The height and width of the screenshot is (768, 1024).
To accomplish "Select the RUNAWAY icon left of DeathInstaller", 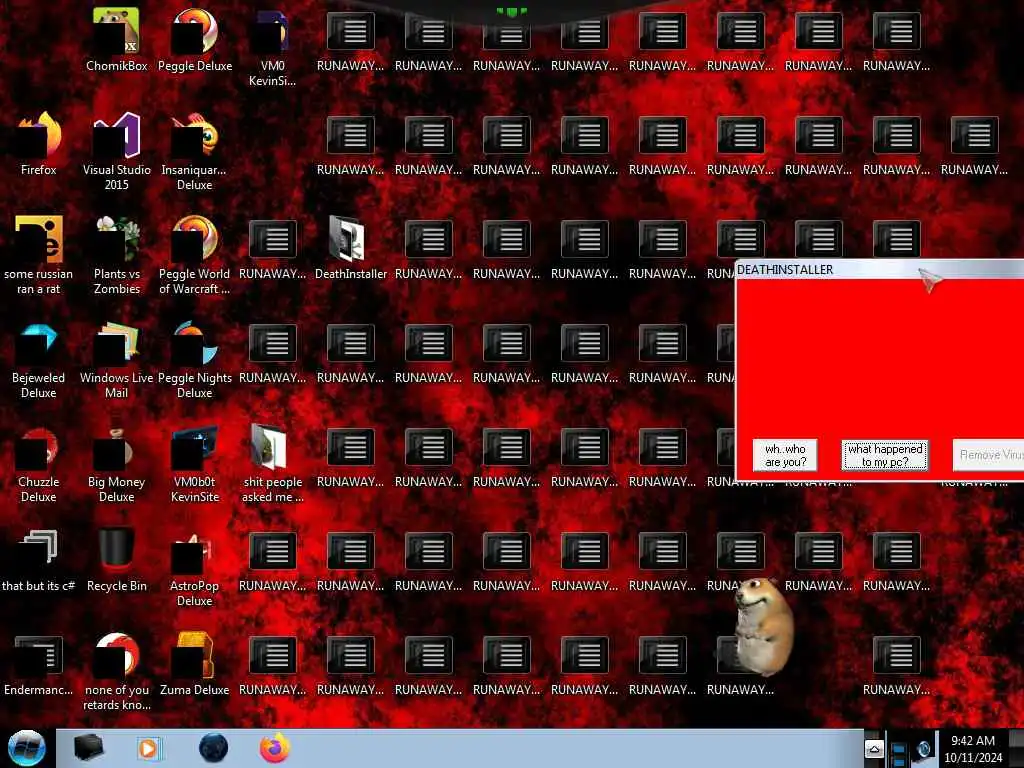I will (x=272, y=248).
